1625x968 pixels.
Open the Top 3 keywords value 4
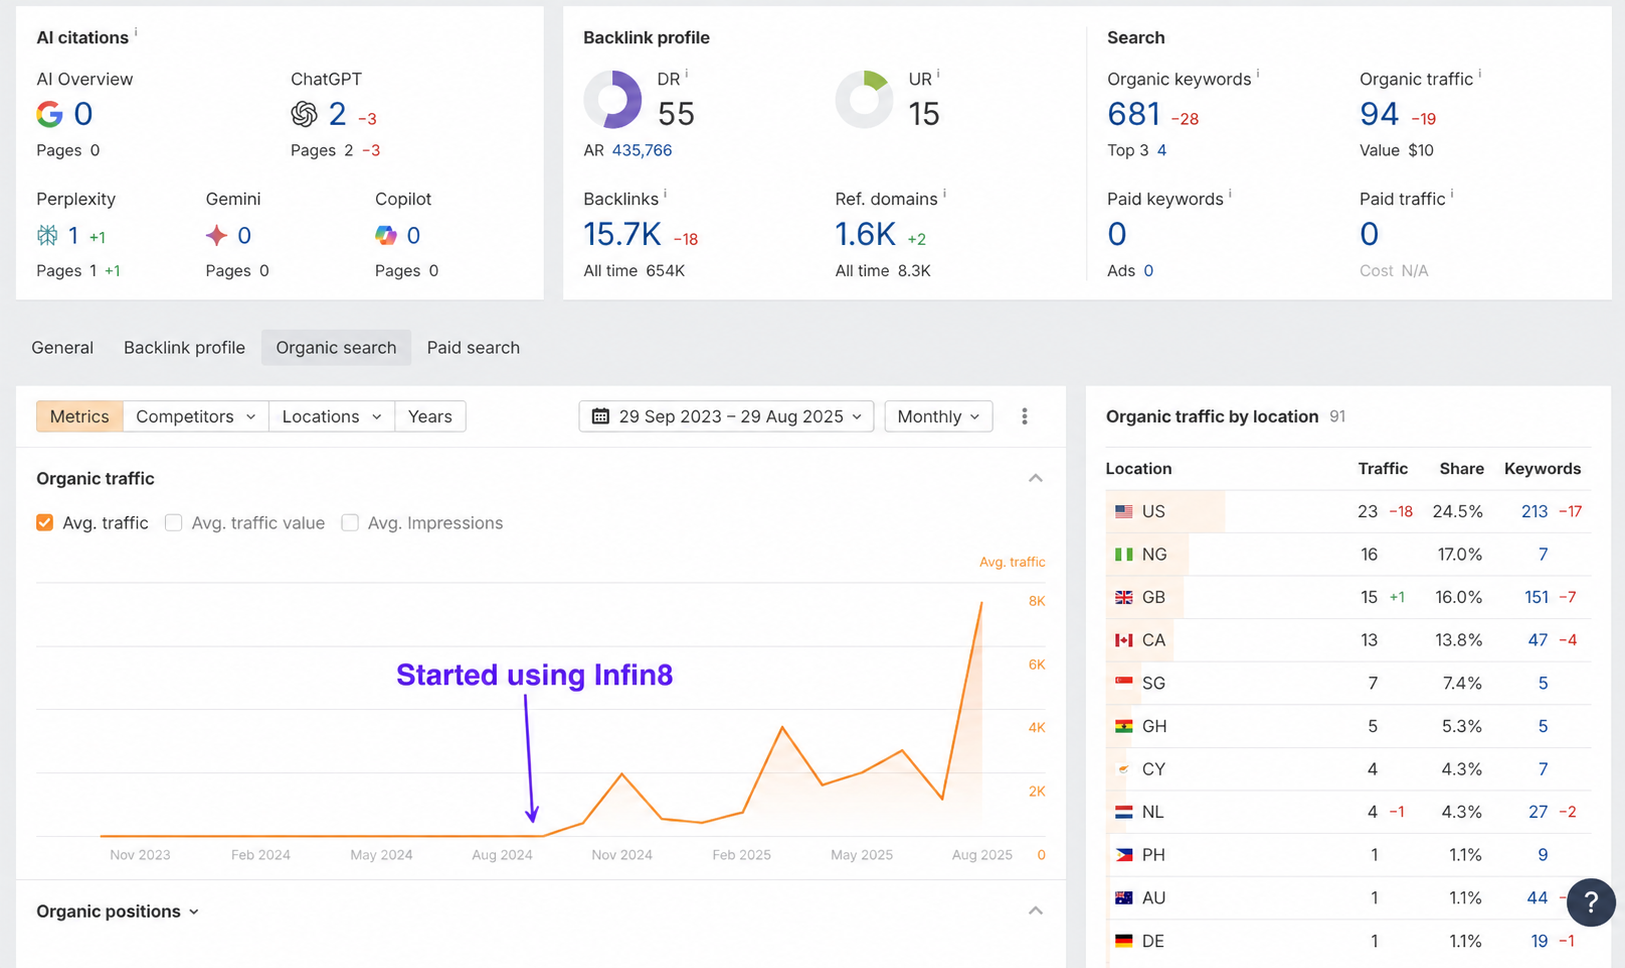point(1162,150)
